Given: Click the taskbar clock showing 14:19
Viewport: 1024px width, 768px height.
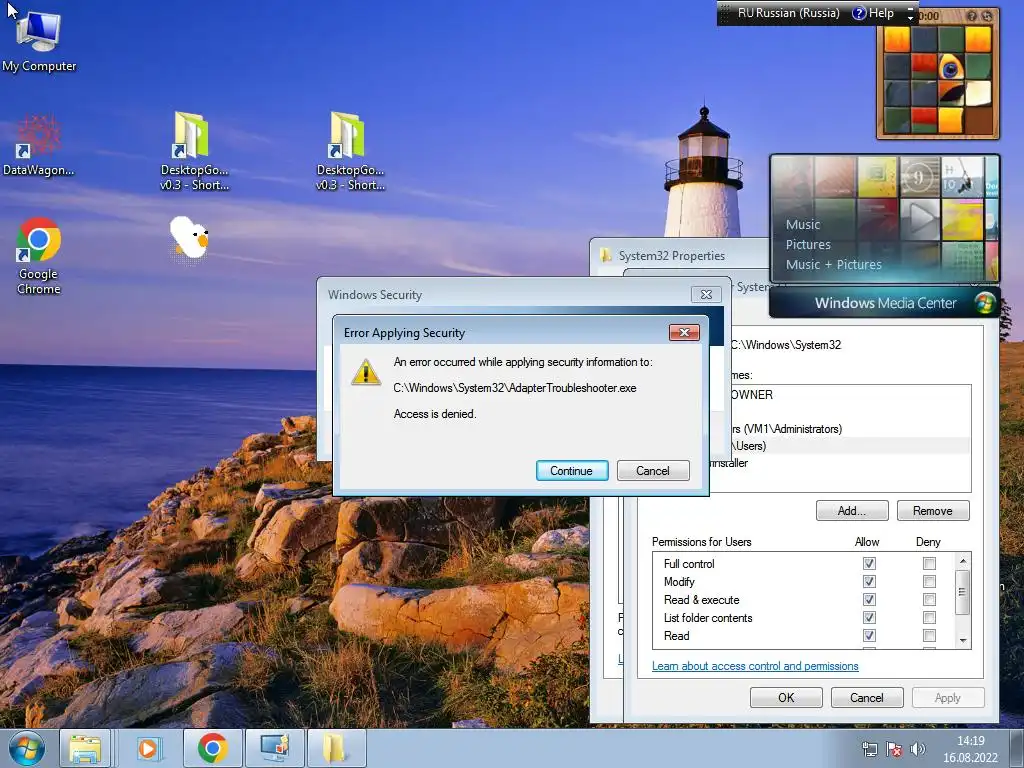Looking at the screenshot, I should 970,749.
